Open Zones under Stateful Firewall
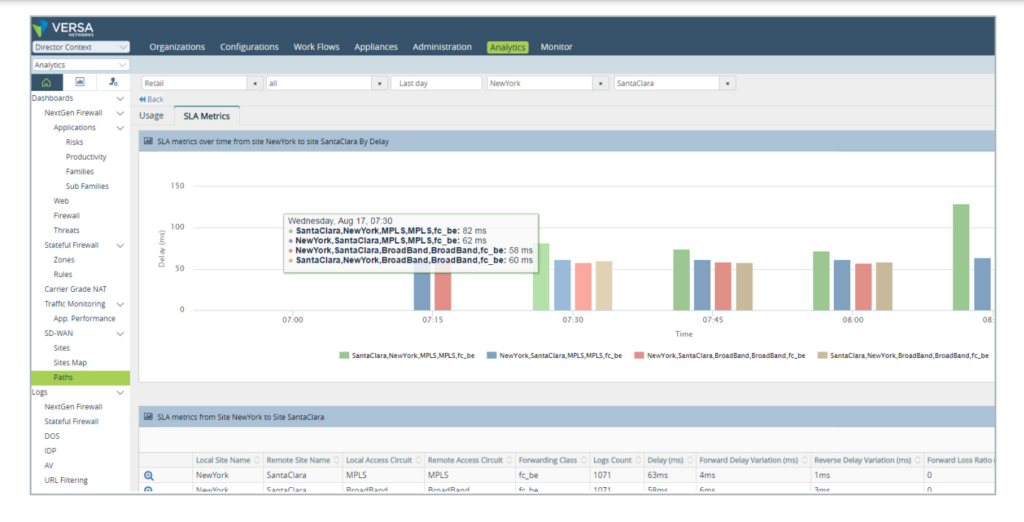This screenshot has width=1024, height=522. click(x=64, y=260)
